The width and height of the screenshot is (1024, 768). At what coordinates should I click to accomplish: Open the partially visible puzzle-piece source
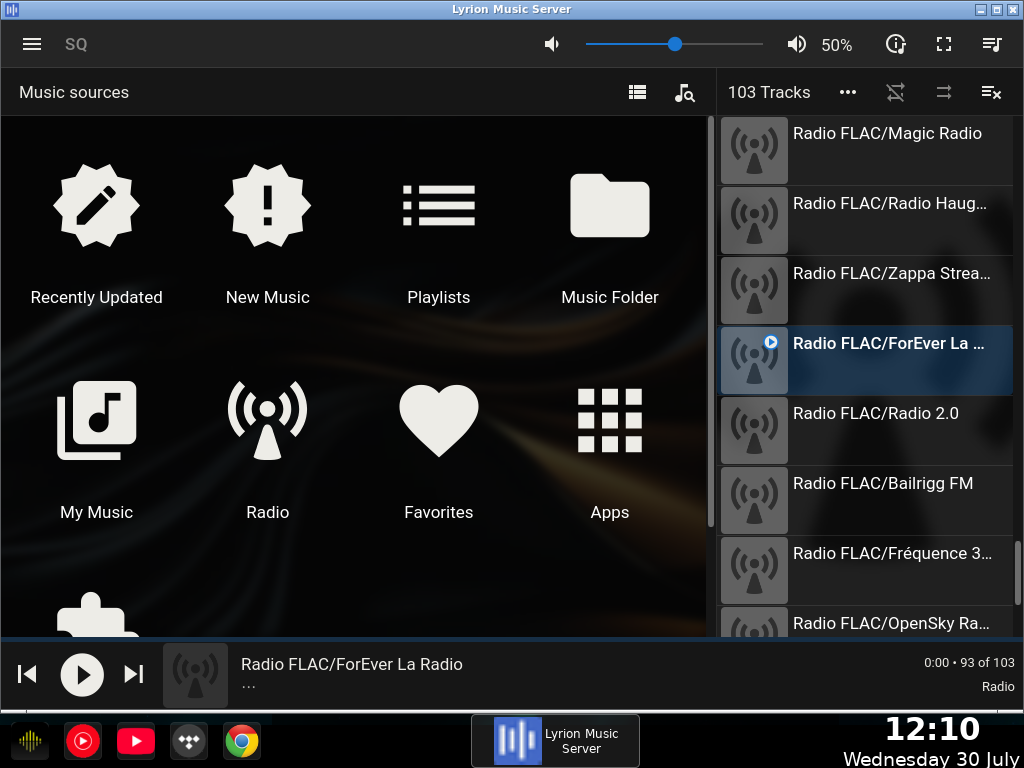pyautogui.click(x=97, y=615)
